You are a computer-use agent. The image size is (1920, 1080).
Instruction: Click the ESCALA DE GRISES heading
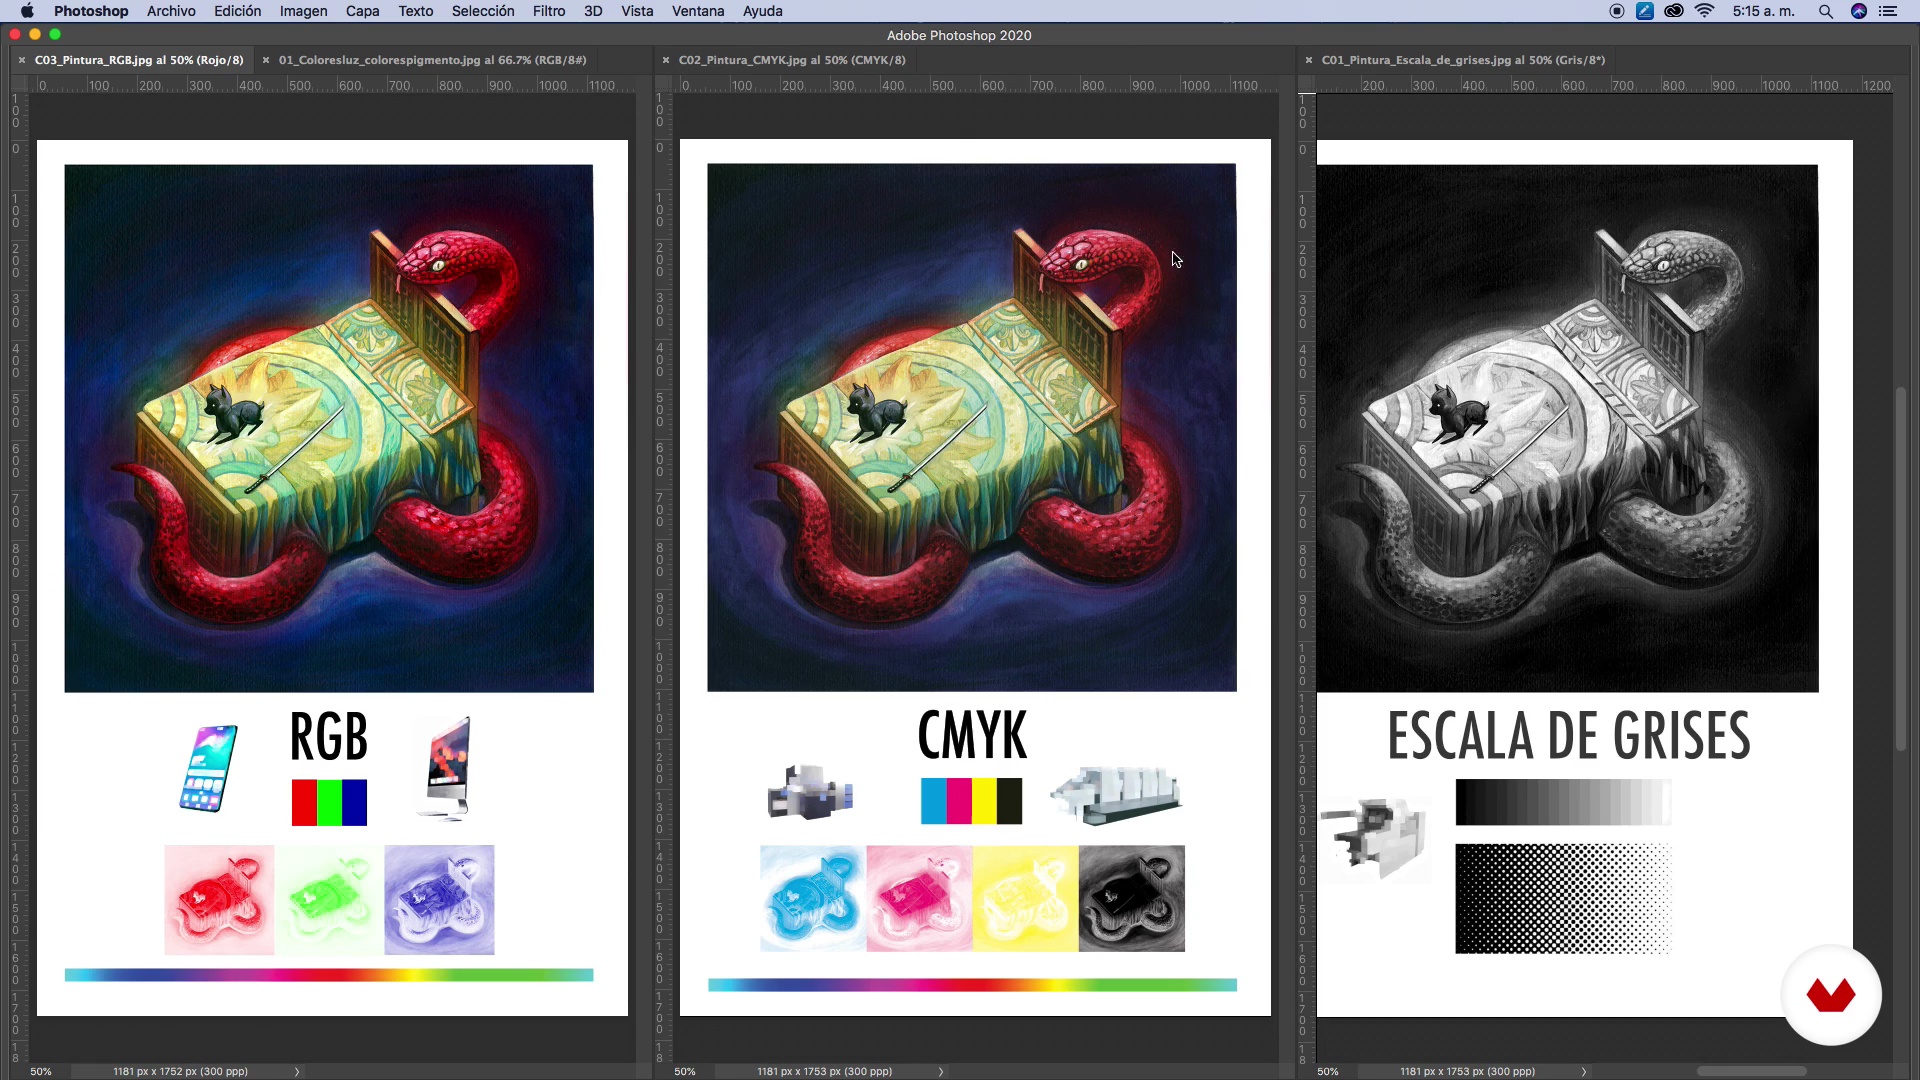[1569, 736]
